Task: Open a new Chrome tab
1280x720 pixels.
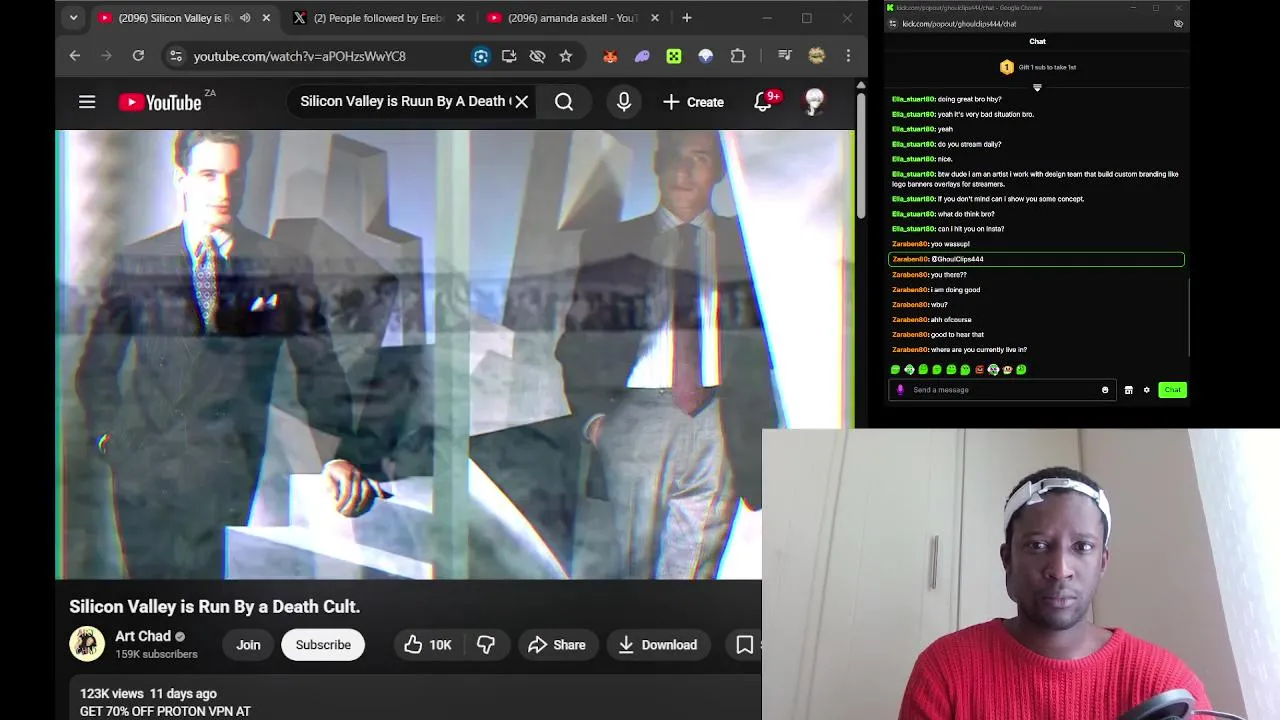Action: point(686,18)
